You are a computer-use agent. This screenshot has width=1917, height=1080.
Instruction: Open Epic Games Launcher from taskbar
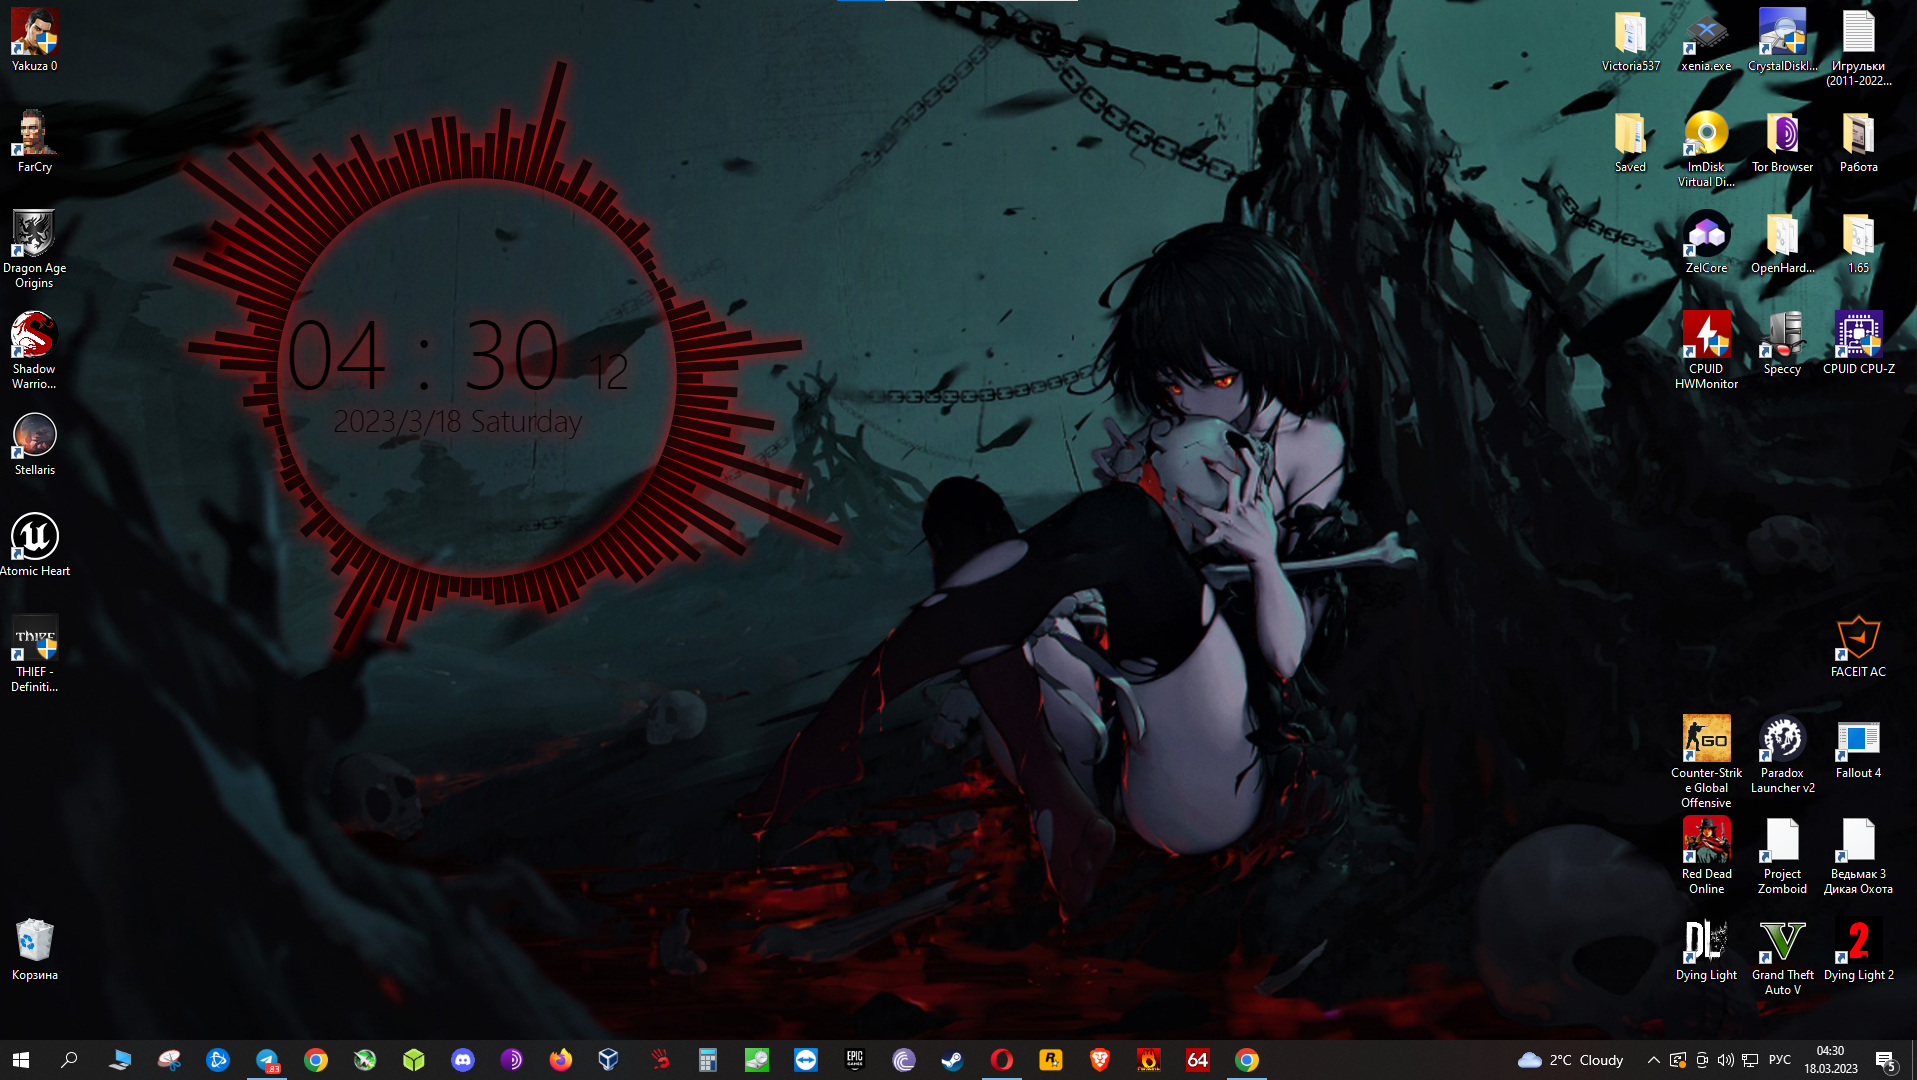tap(855, 1060)
